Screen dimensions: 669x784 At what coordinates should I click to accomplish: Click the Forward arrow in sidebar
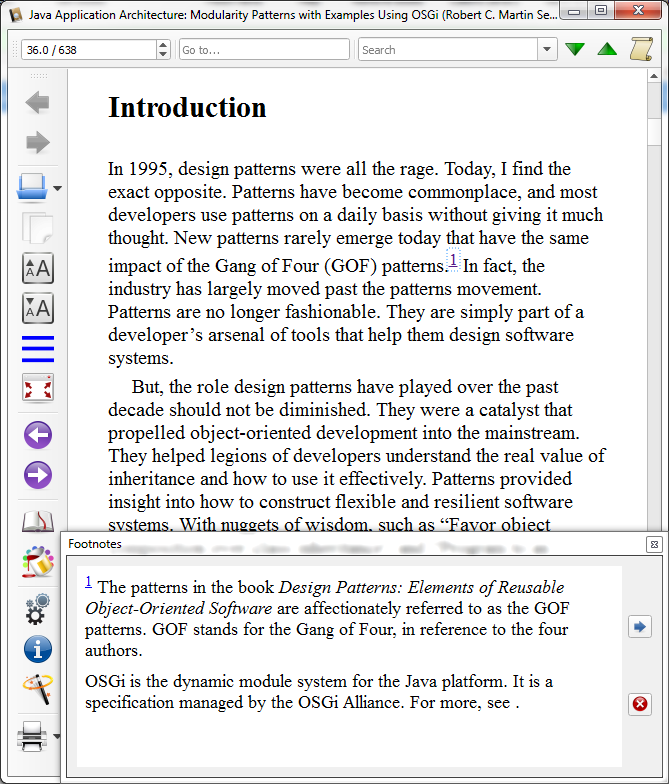pyautogui.click(x=38, y=142)
